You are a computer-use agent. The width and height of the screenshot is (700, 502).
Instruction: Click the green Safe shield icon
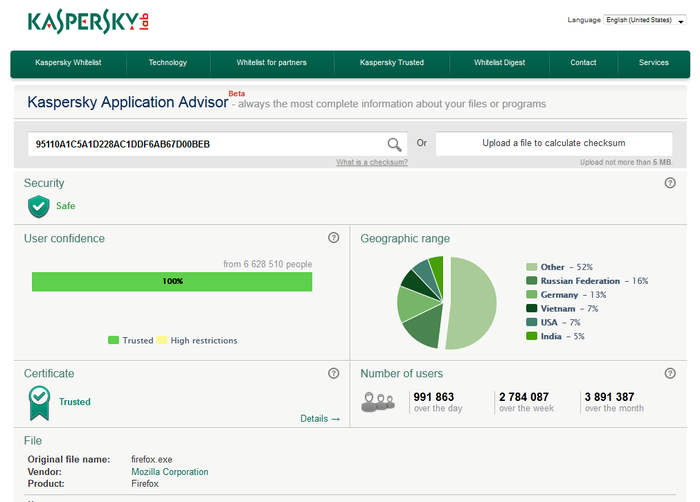[39, 206]
